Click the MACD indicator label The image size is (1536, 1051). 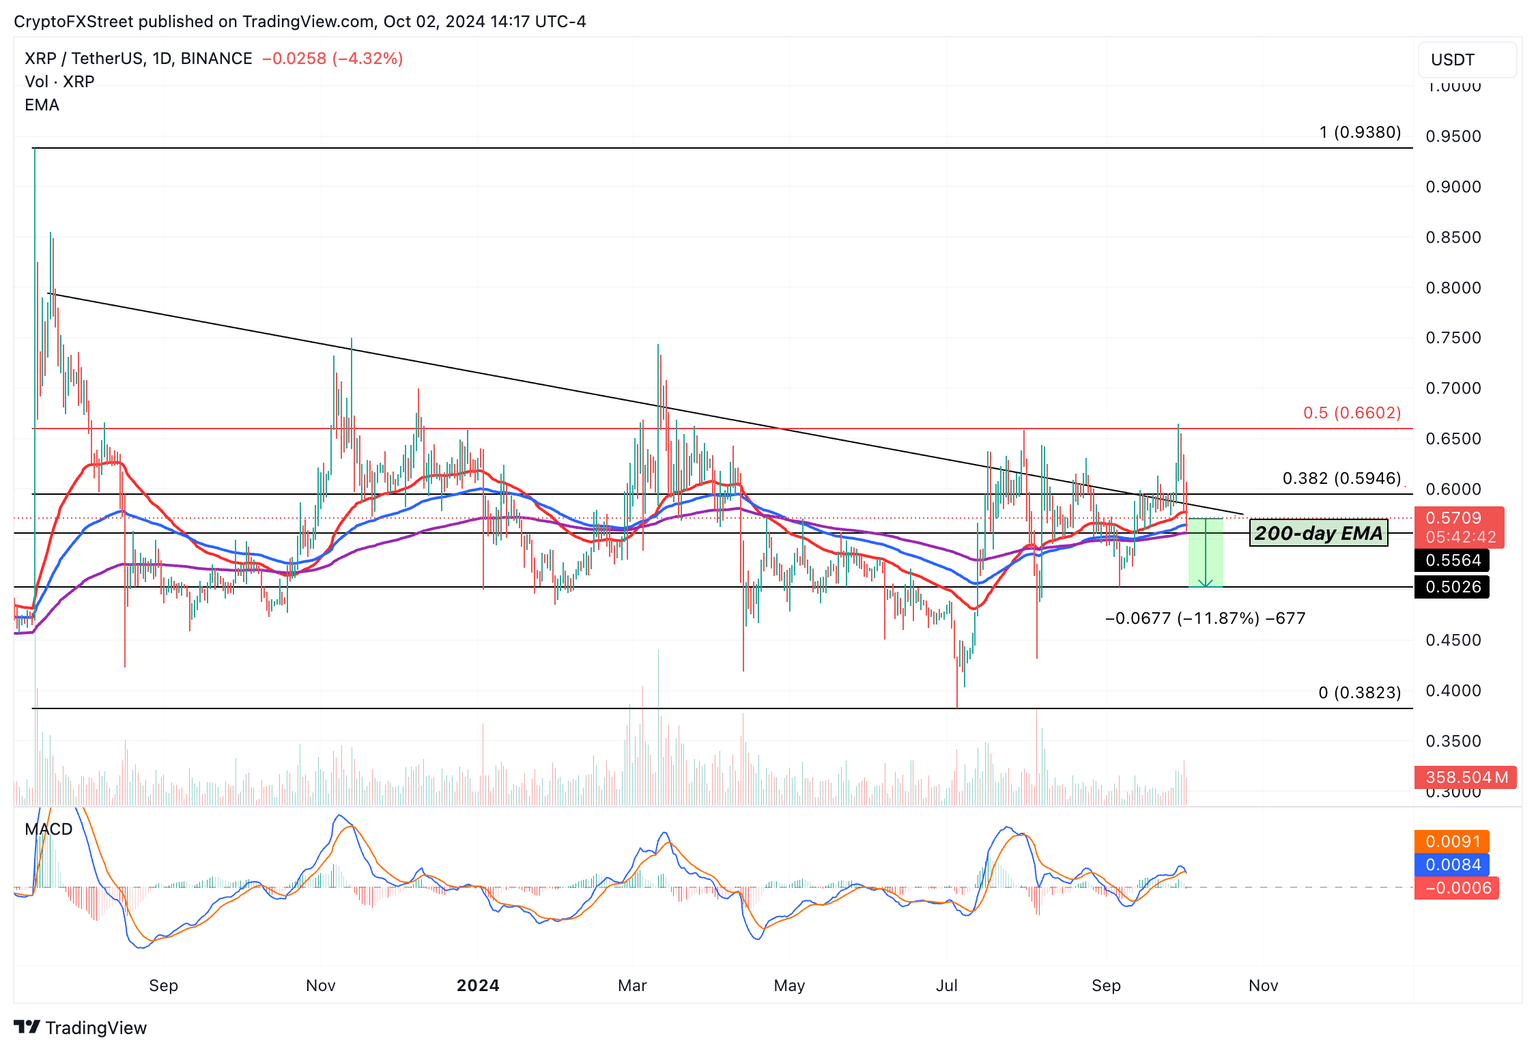[x=48, y=828]
